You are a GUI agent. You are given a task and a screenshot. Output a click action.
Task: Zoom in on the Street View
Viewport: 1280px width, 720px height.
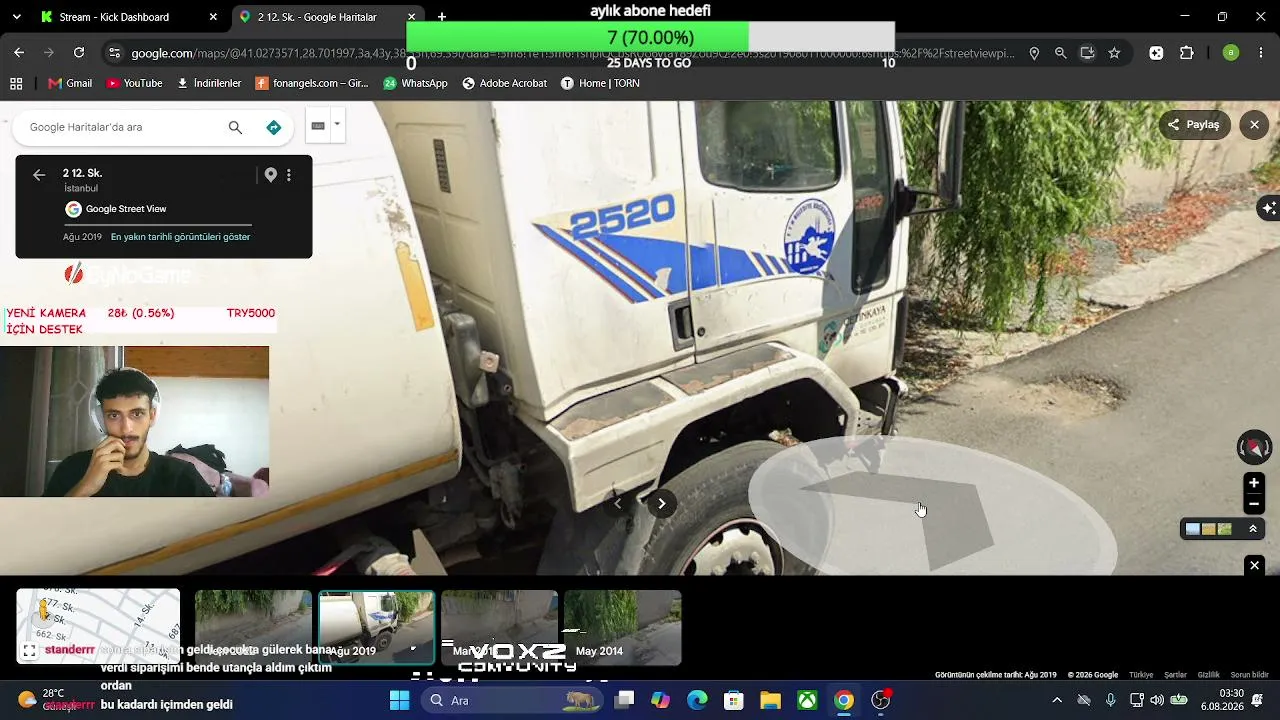(1254, 483)
